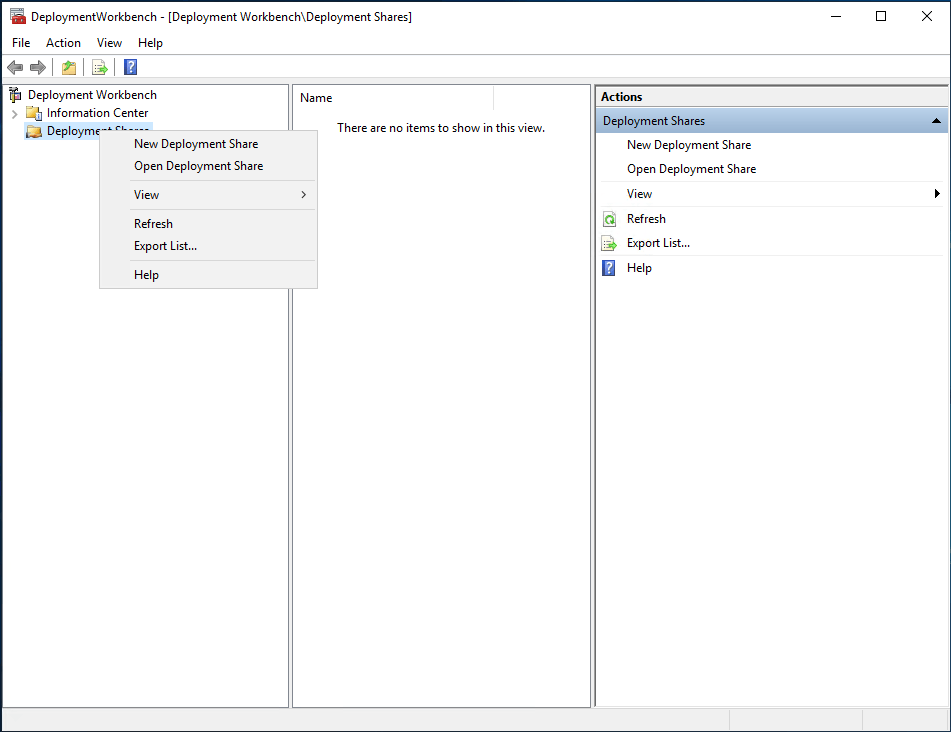The width and height of the screenshot is (951, 732).
Task: Click the Refresh icon in Actions pane
Action: 609,219
